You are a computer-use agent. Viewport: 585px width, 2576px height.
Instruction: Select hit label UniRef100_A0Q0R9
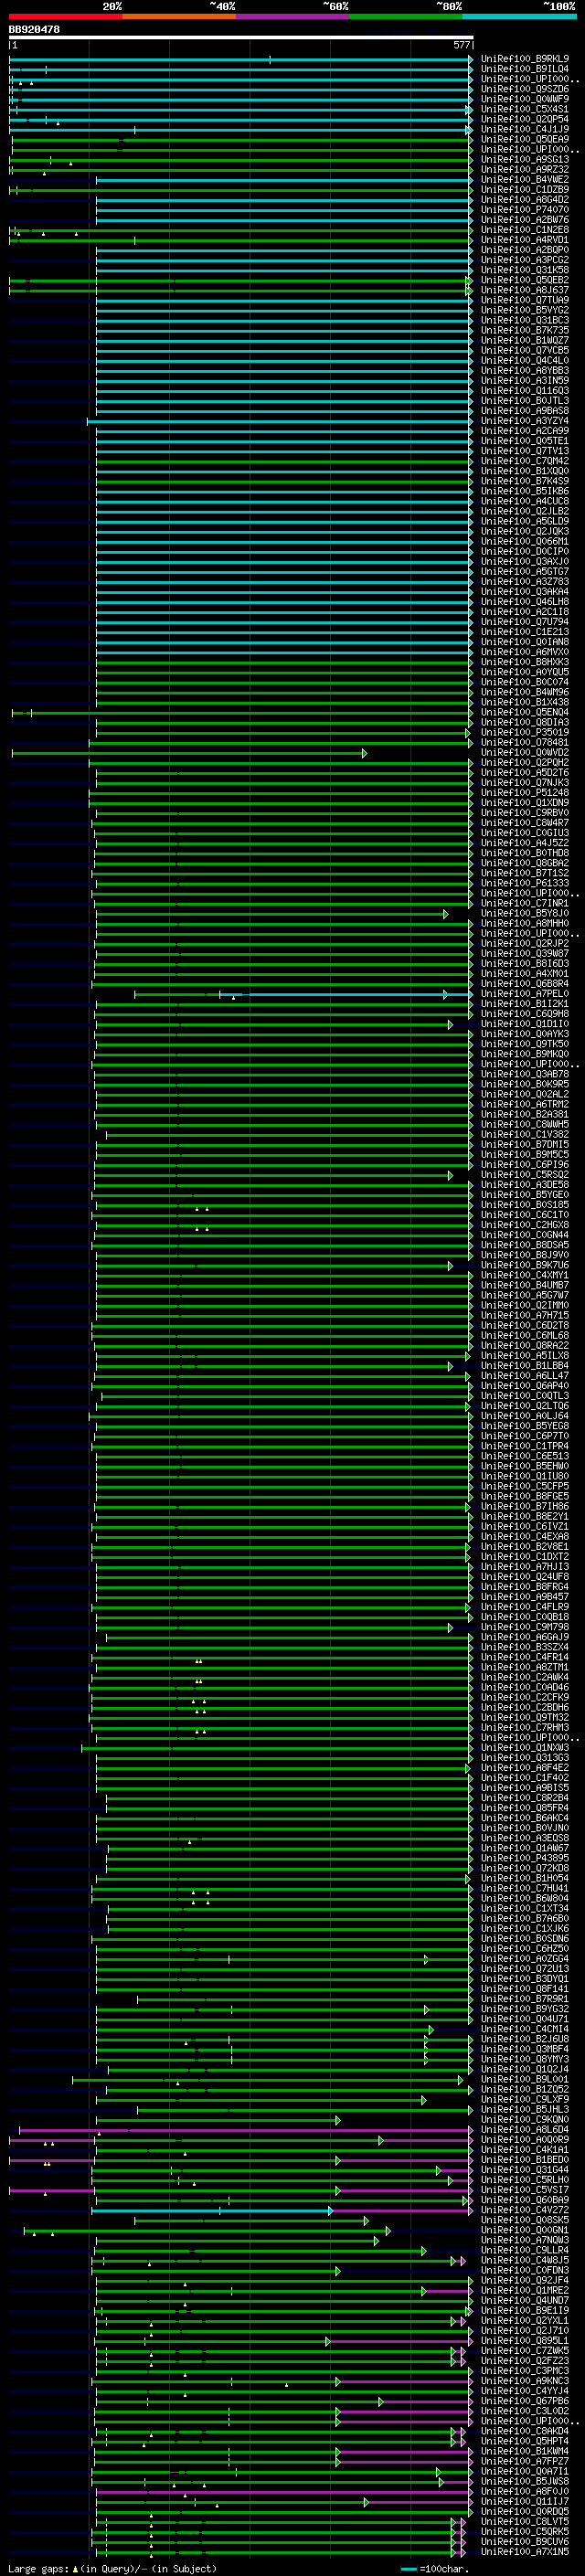pyautogui.click(x=525, y=2140)
